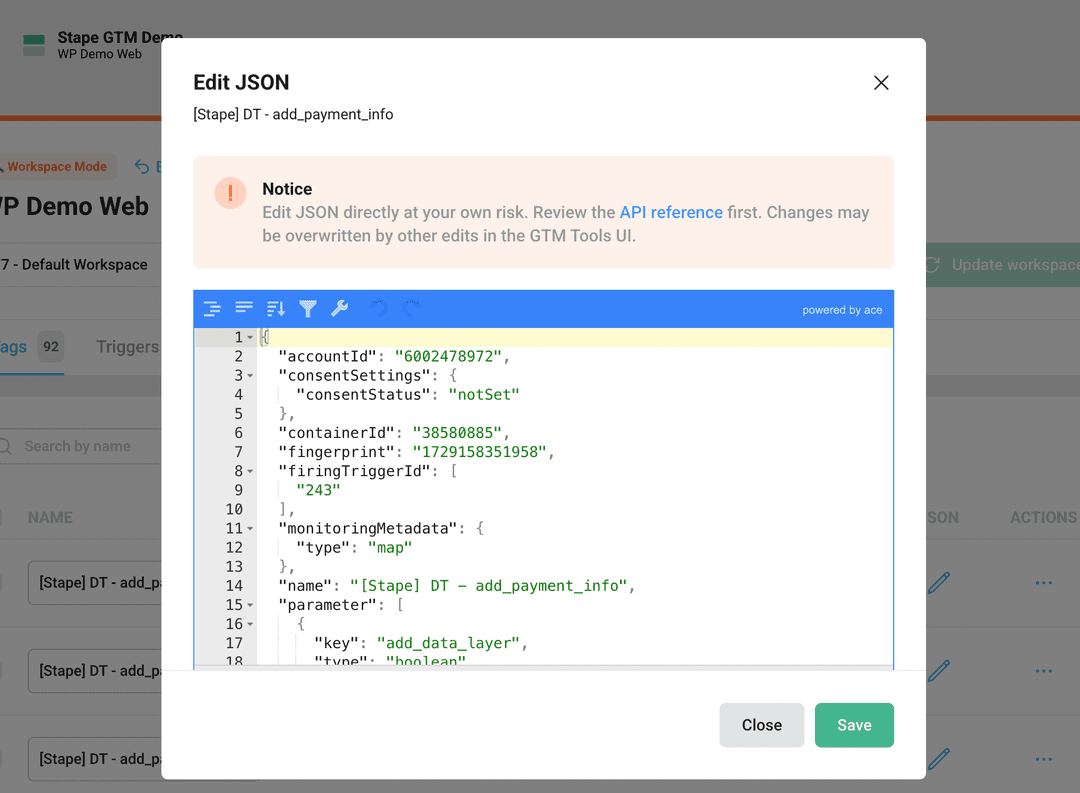Click the Sort contents icon in the editor
This screenshot has height=793, width=1080.
[x=275, y=309]
